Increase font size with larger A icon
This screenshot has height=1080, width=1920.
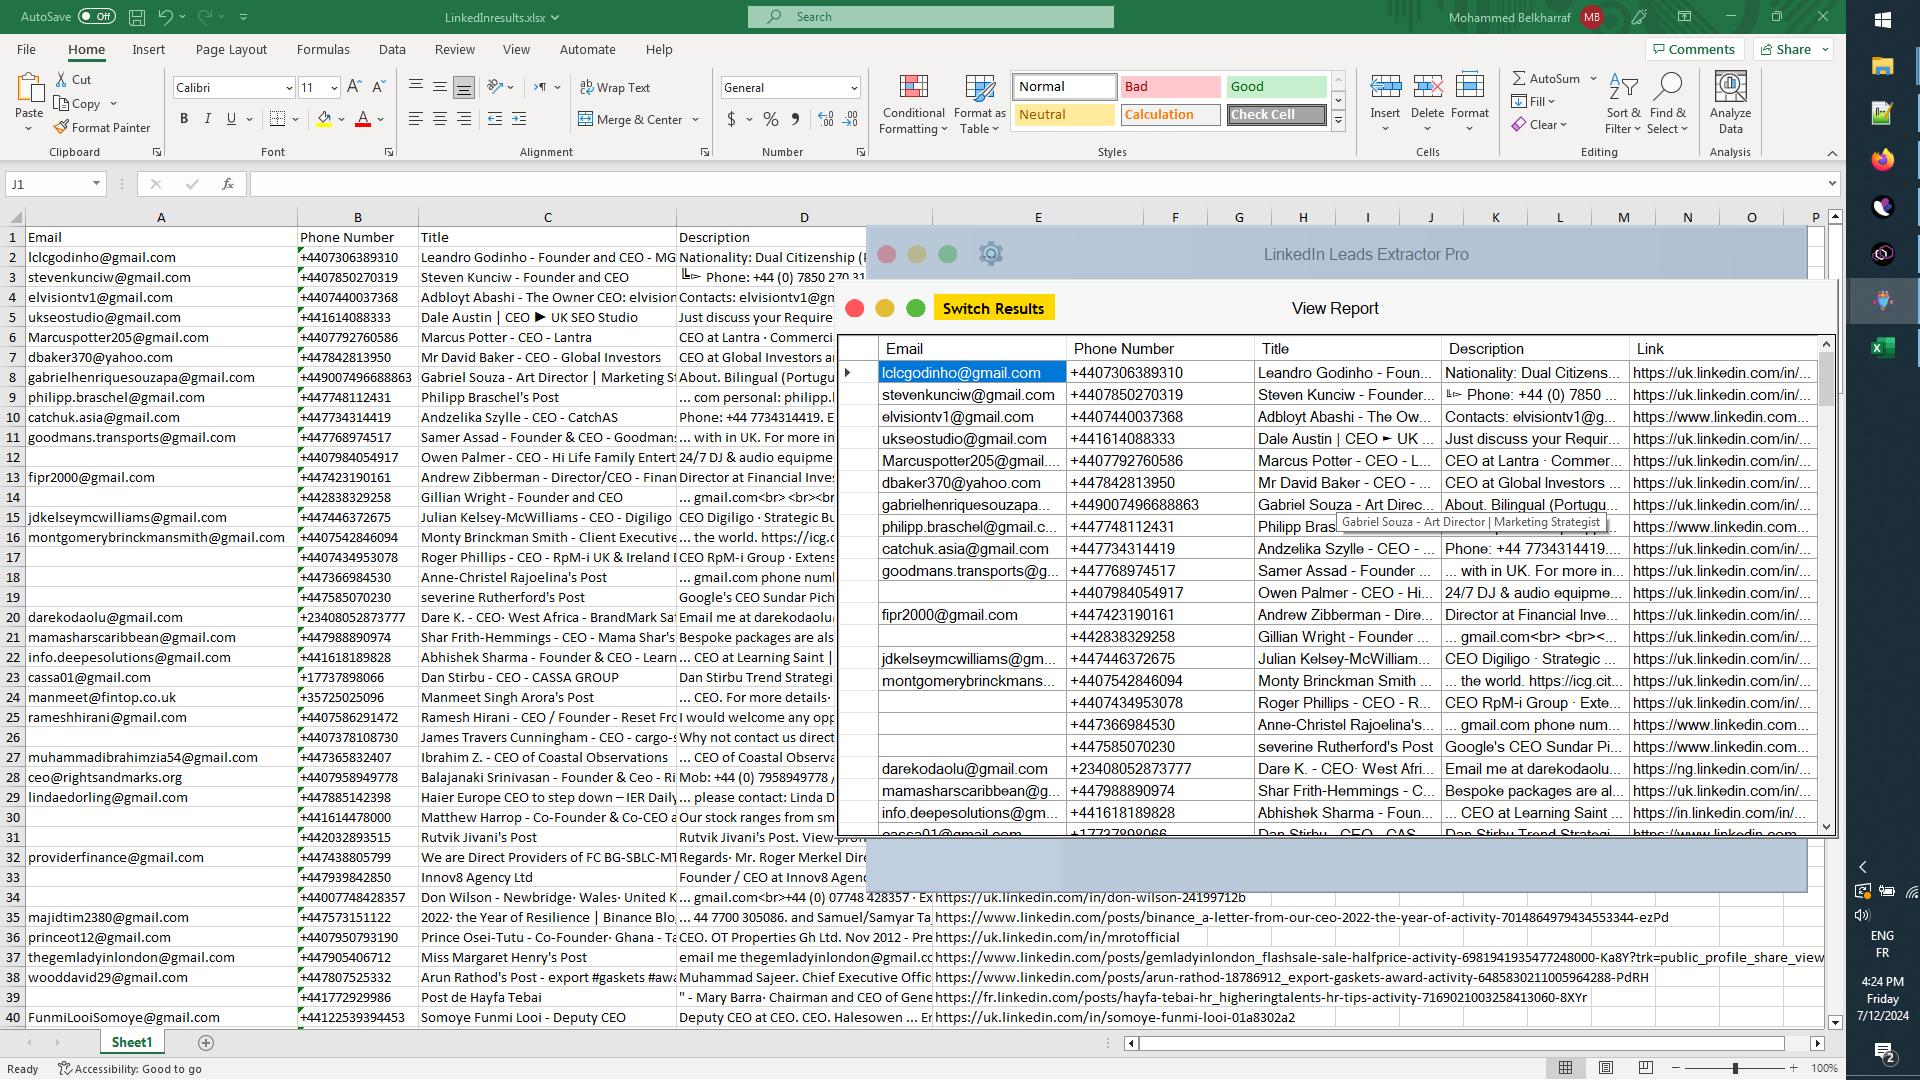coord(354,88)
